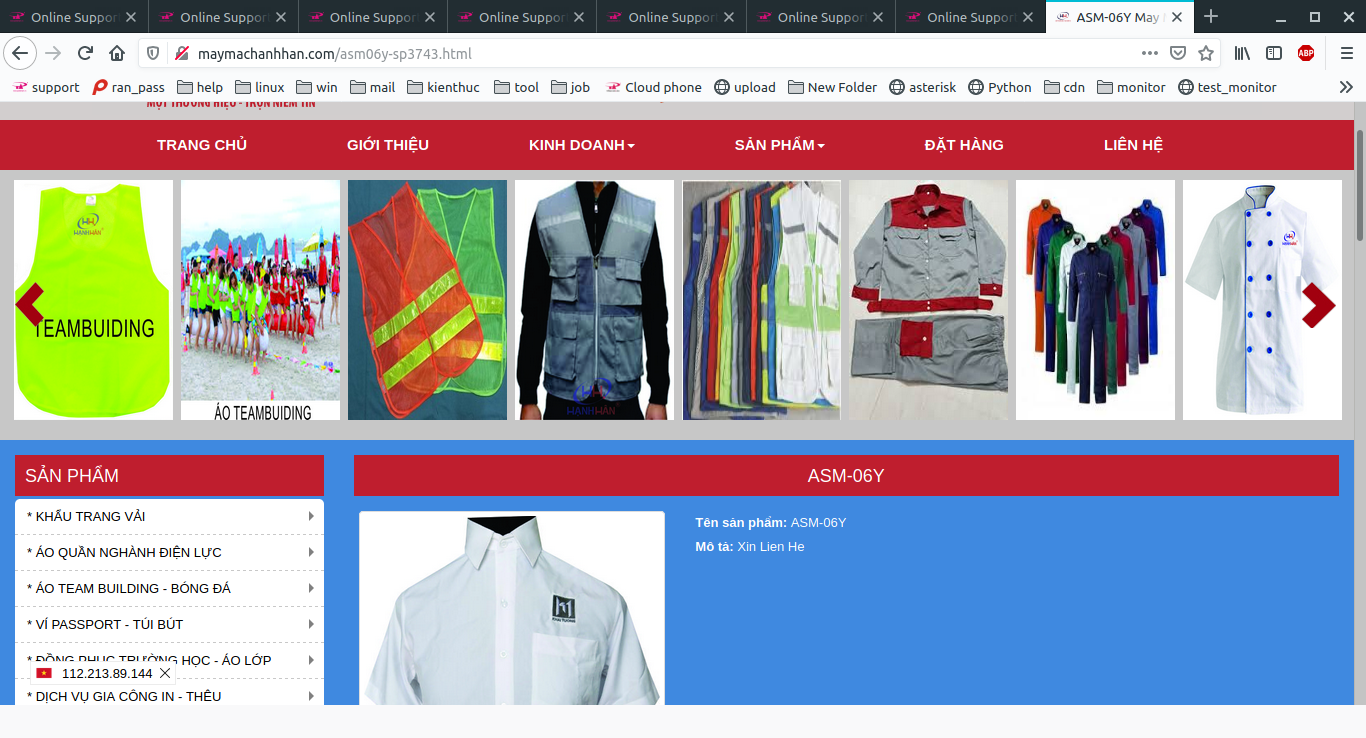Viewport: 1366px width, 738px height.
Task: Open the upload bookmark
Action: (745, 87)
